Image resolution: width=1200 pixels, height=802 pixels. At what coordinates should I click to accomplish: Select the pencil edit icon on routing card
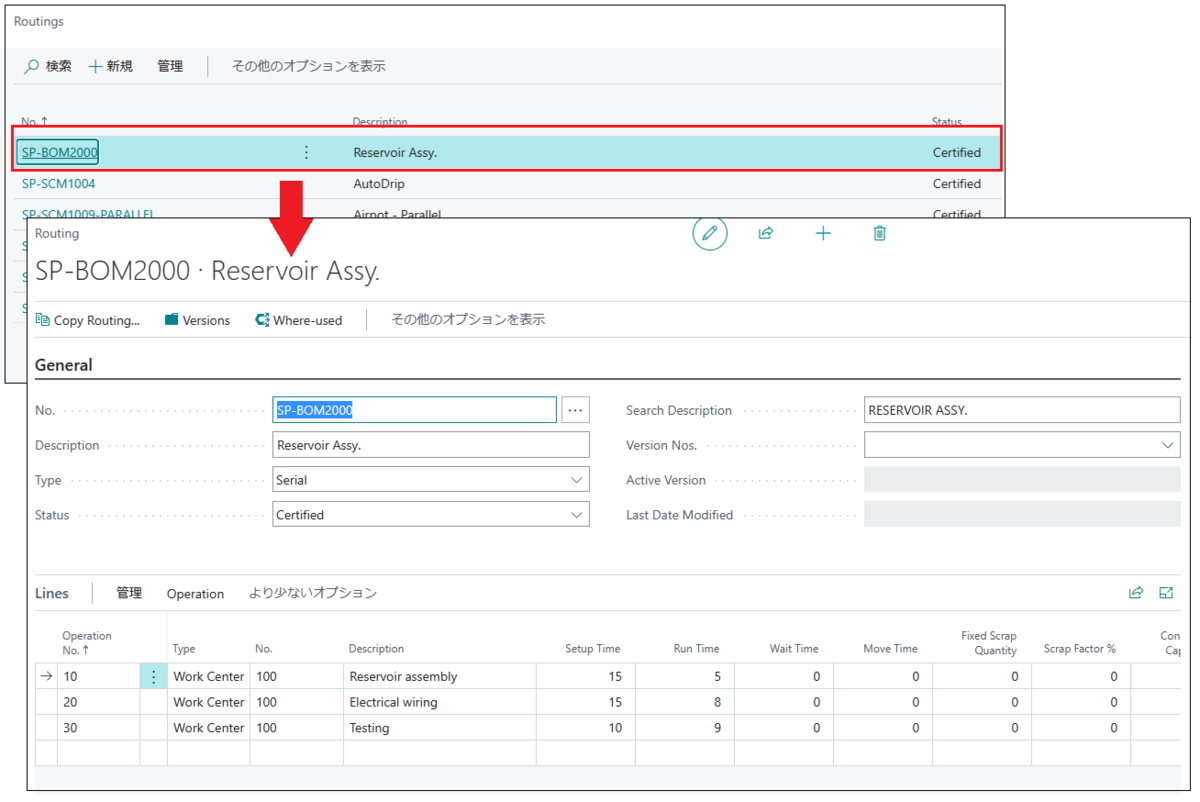point(710,233)
